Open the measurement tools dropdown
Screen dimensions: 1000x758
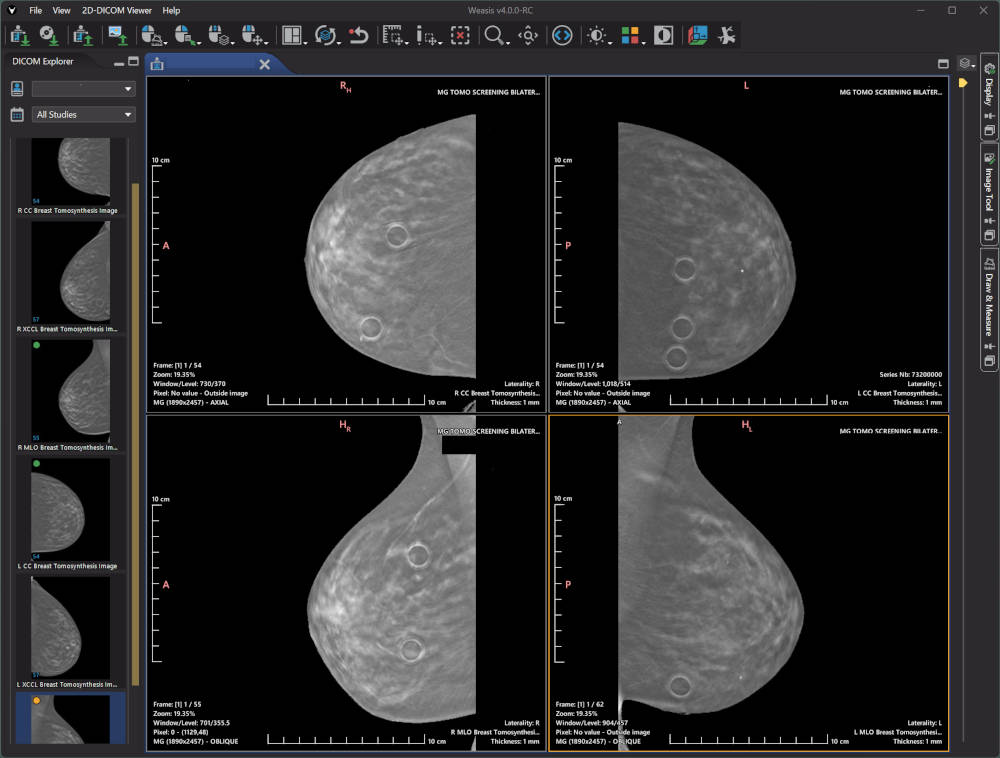pos(395,36)
